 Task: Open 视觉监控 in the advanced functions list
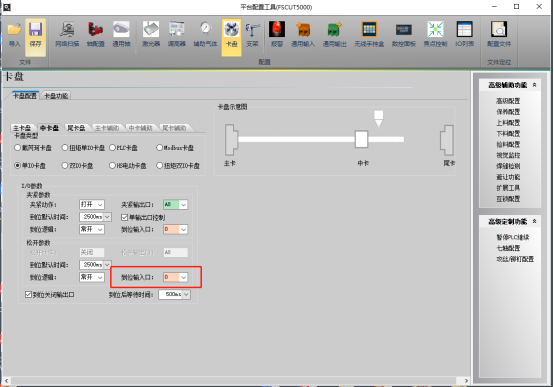coord(508,155)
